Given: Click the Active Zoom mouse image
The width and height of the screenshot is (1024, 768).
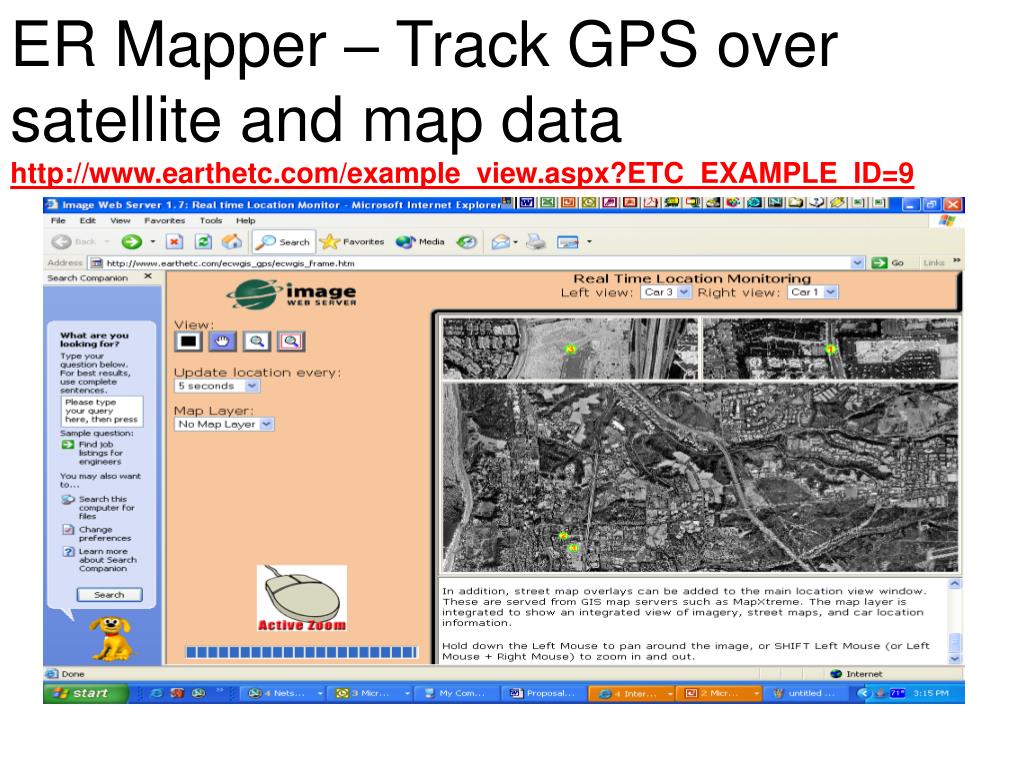Looking at the screenshot, I should pyautogui.click(x=302, y=599).
